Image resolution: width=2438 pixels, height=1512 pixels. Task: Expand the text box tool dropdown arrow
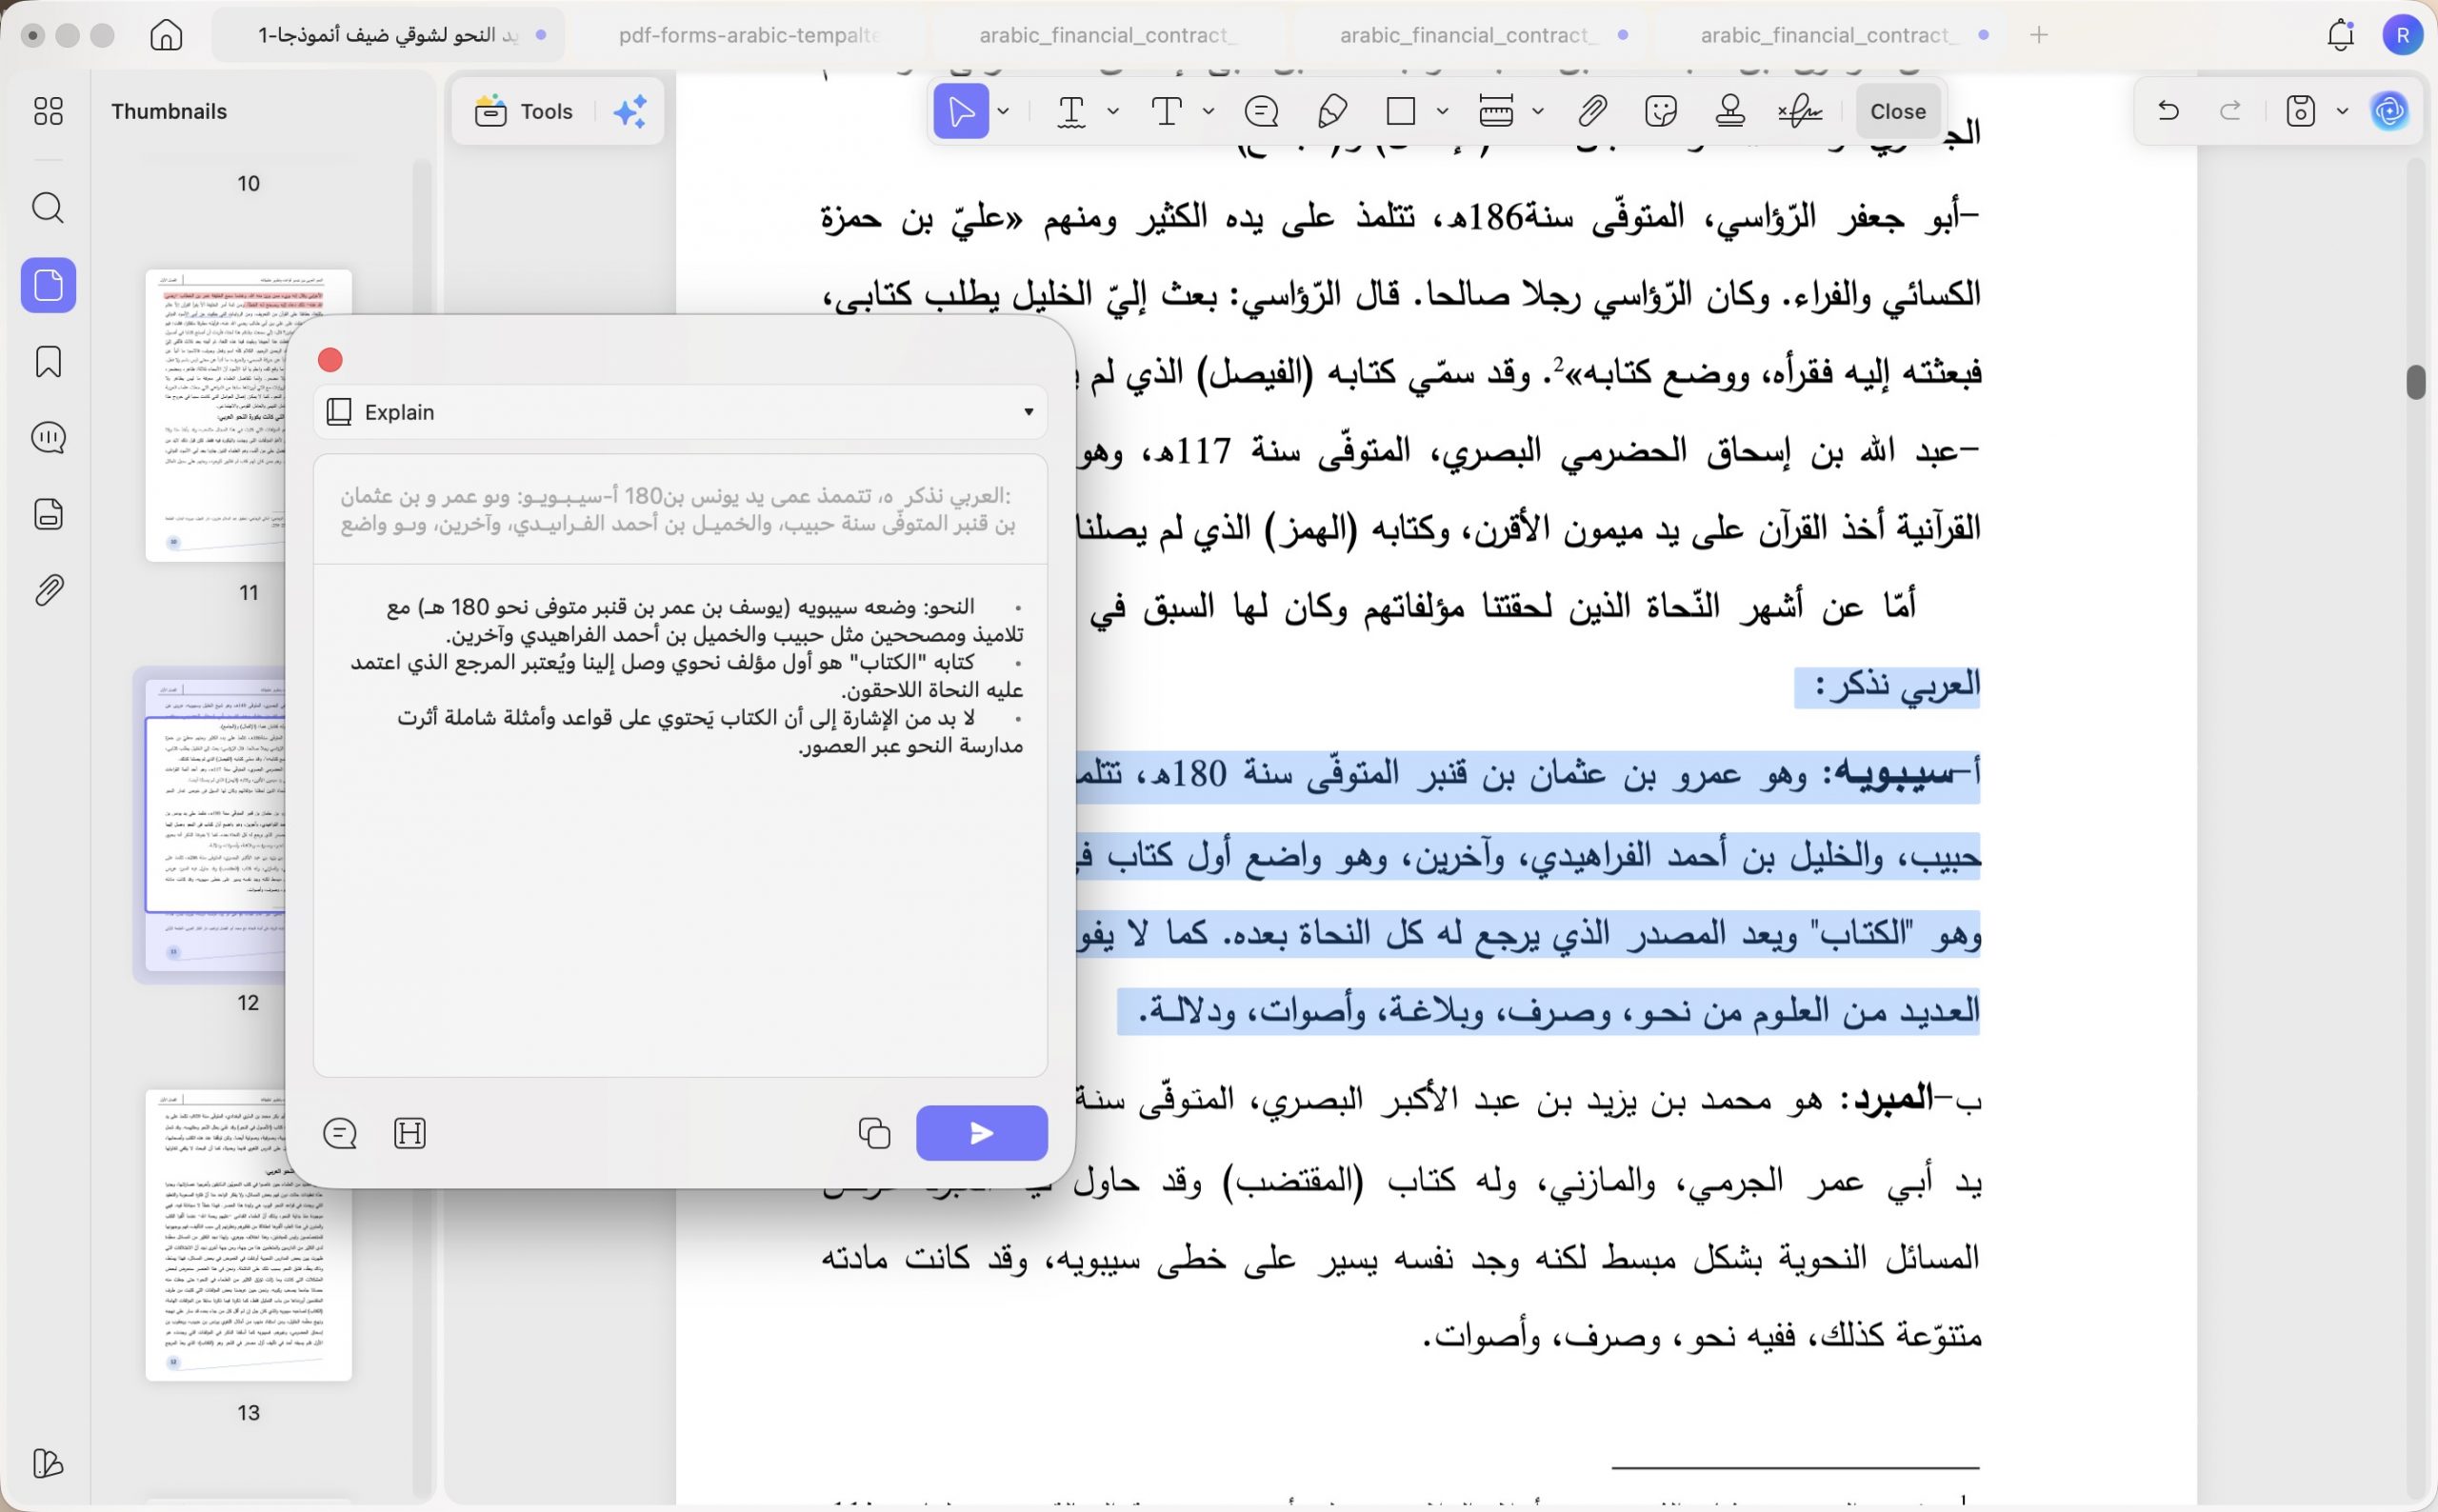[x=1208, y=111]
